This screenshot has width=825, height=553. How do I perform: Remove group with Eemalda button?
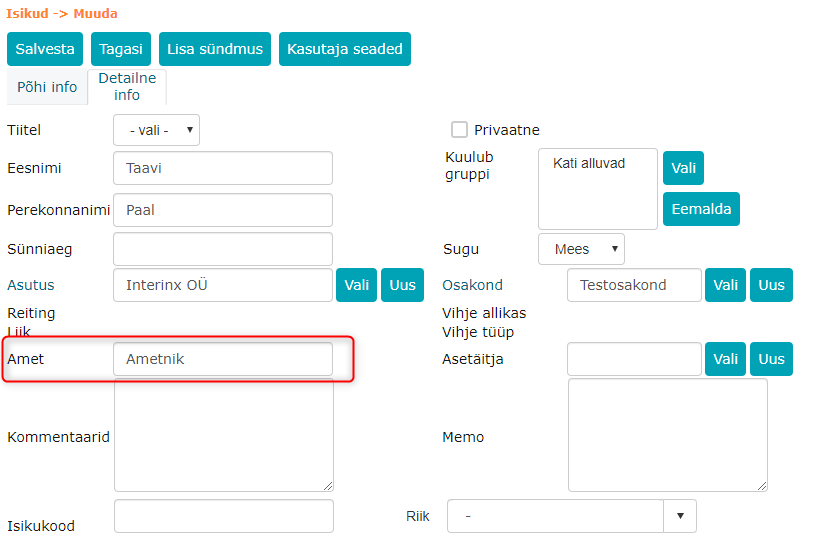click(x=701, y=209)
